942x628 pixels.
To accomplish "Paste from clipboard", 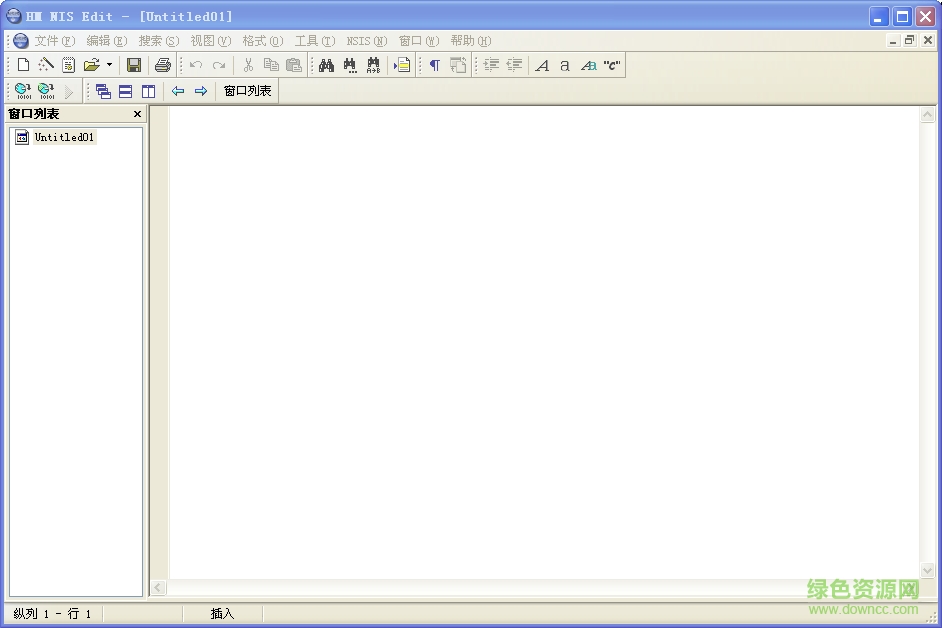I will (x=293, y=65).
